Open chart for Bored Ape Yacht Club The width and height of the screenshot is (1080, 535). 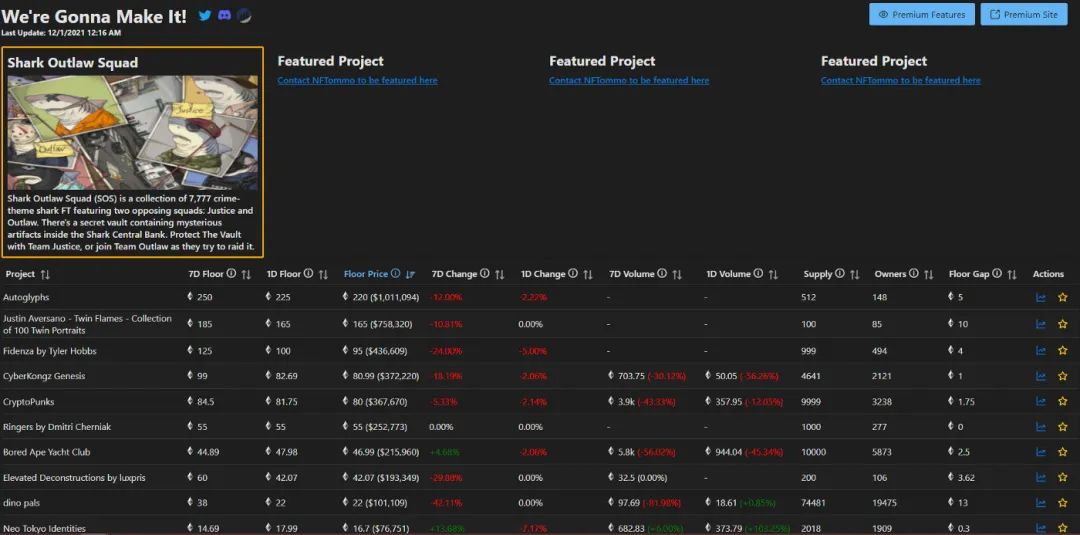click(1041, 453)
